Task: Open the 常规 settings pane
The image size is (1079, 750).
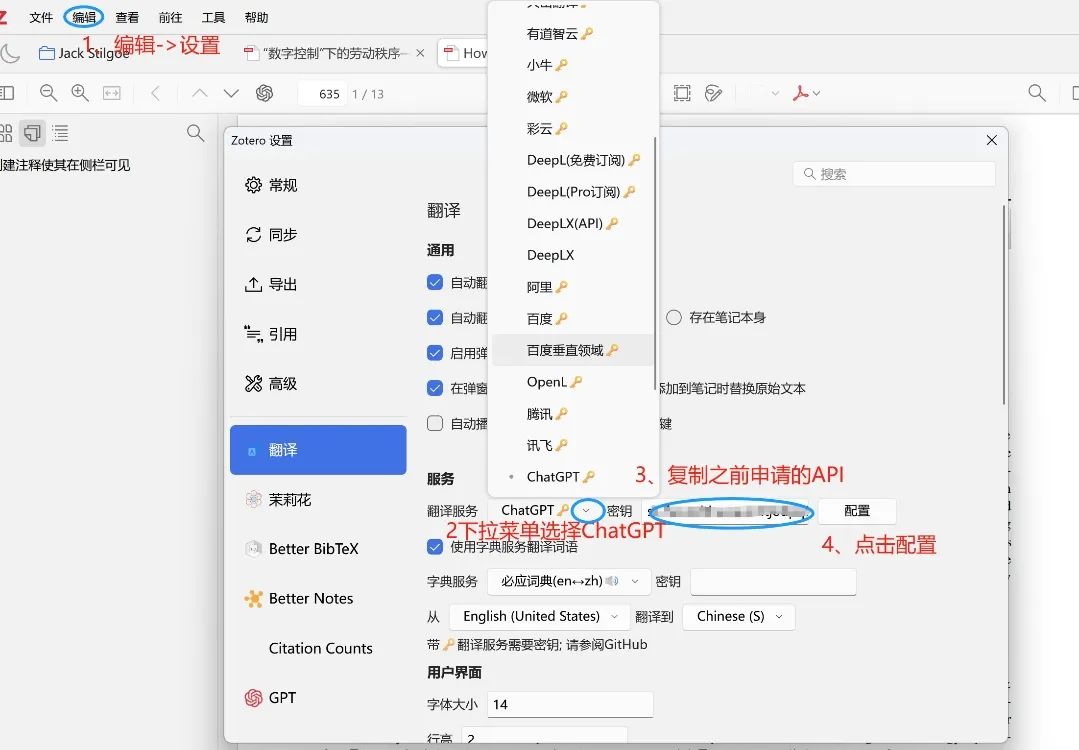Action: click(318, 185)
